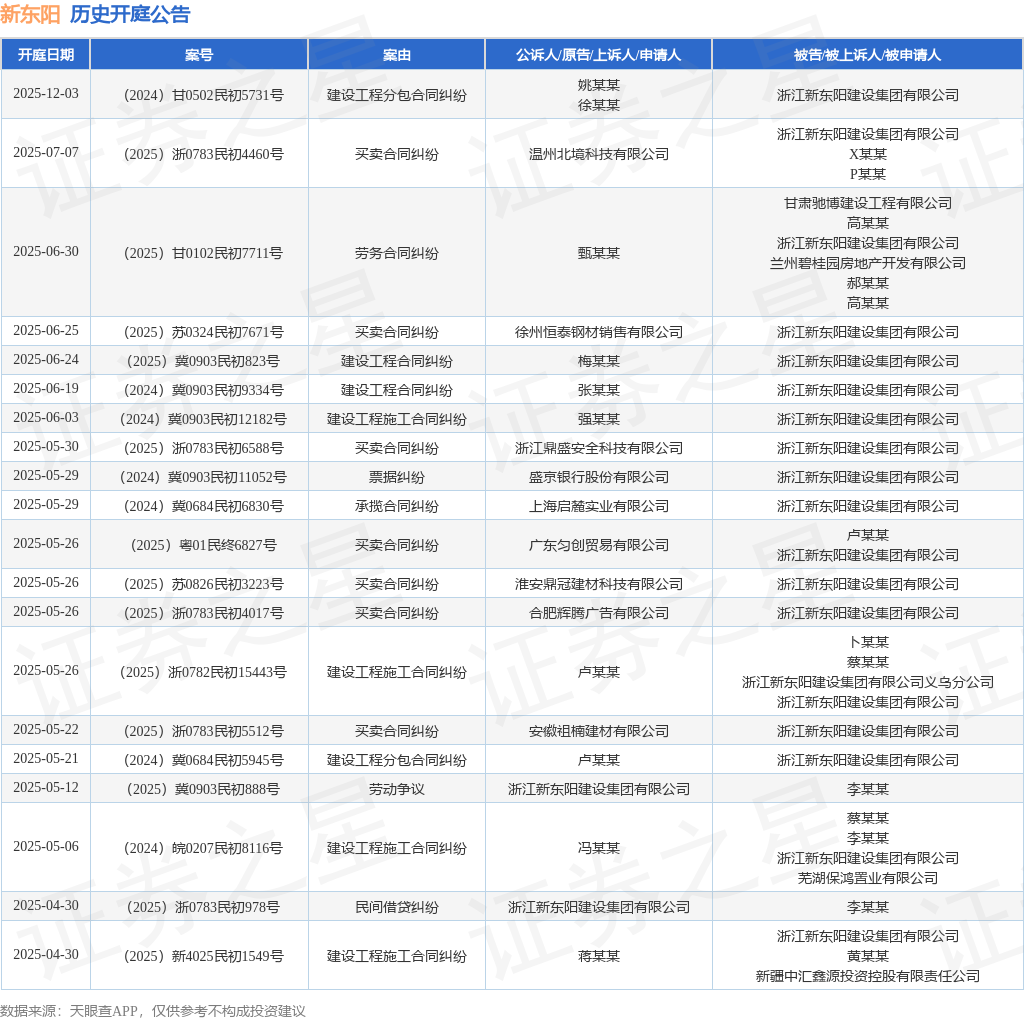This screenshot has width=1024, height=1020.
Task: Click plaintiff 甄某某
Action: click(598, 253)
